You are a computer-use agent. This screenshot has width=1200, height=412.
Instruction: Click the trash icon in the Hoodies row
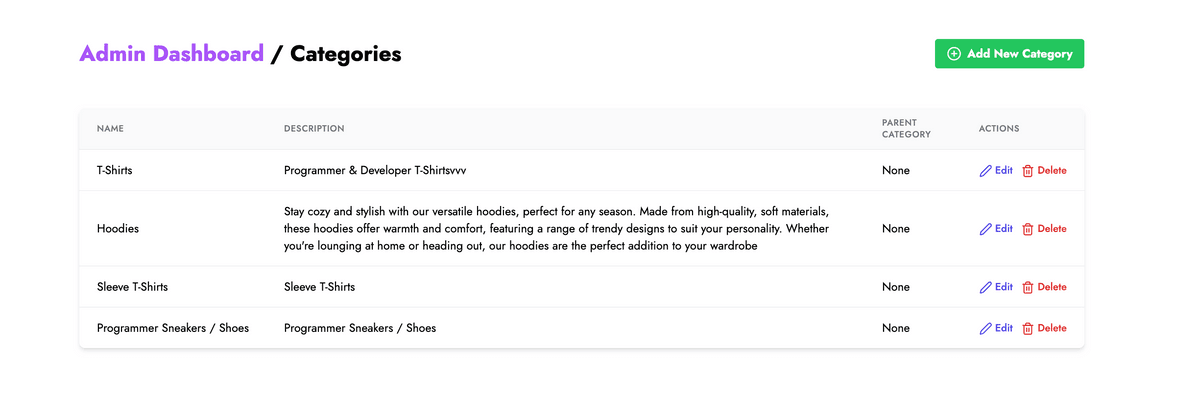(x=1027, y=229)
